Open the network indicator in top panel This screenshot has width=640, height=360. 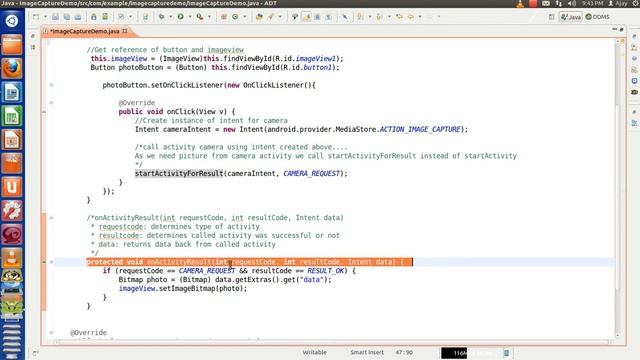point(559,3)
